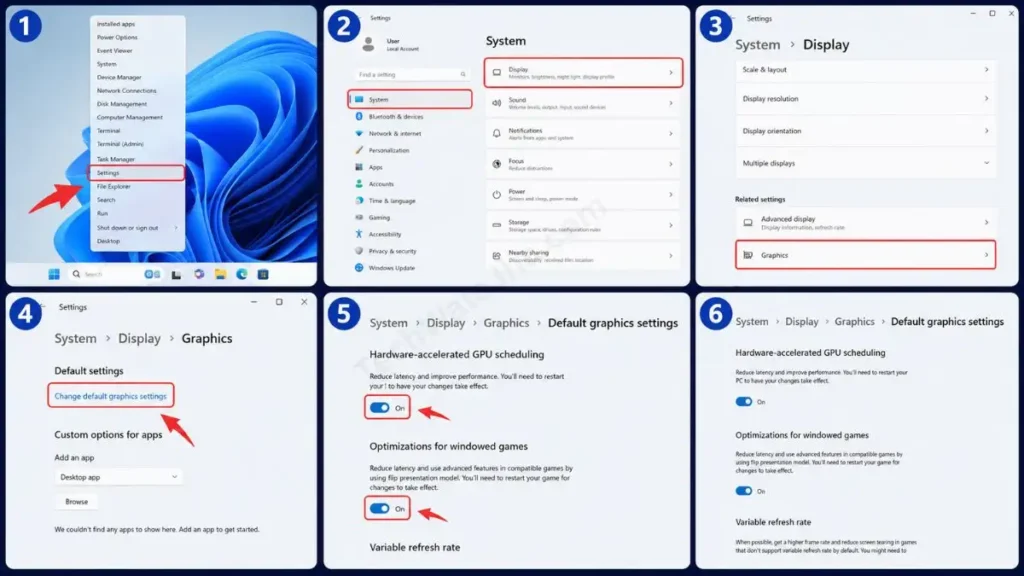Choose Task Manager from the context menu
The width and height of the screenshot is (1024, 576).
point(116,159)
